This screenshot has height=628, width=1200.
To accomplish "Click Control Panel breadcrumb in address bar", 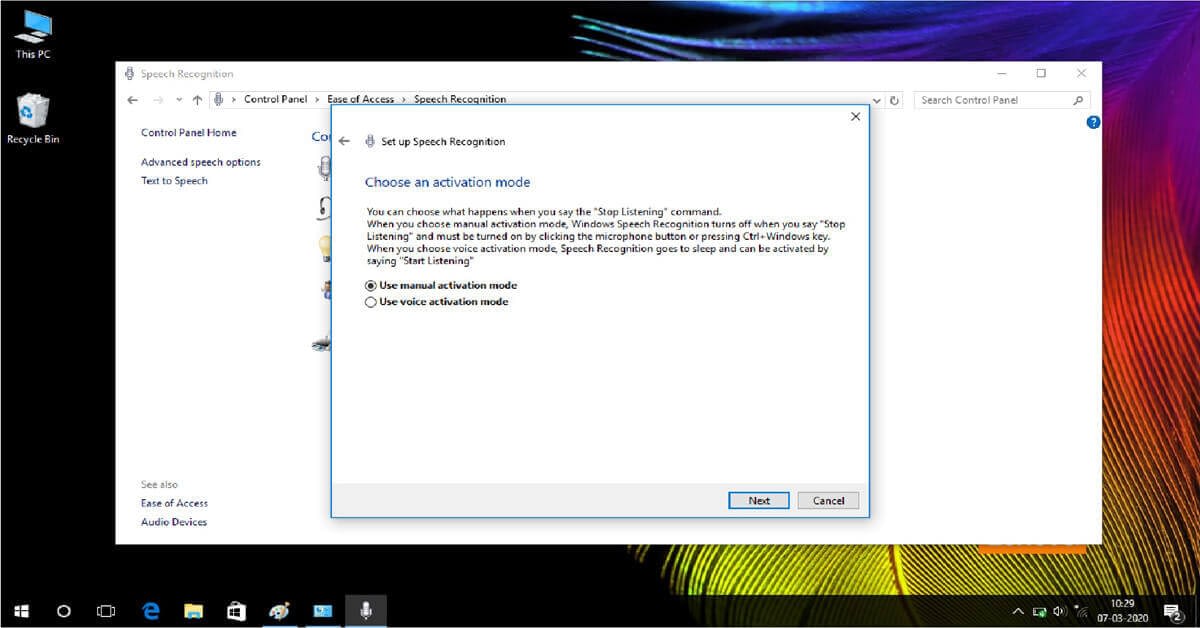I will 276,99.
